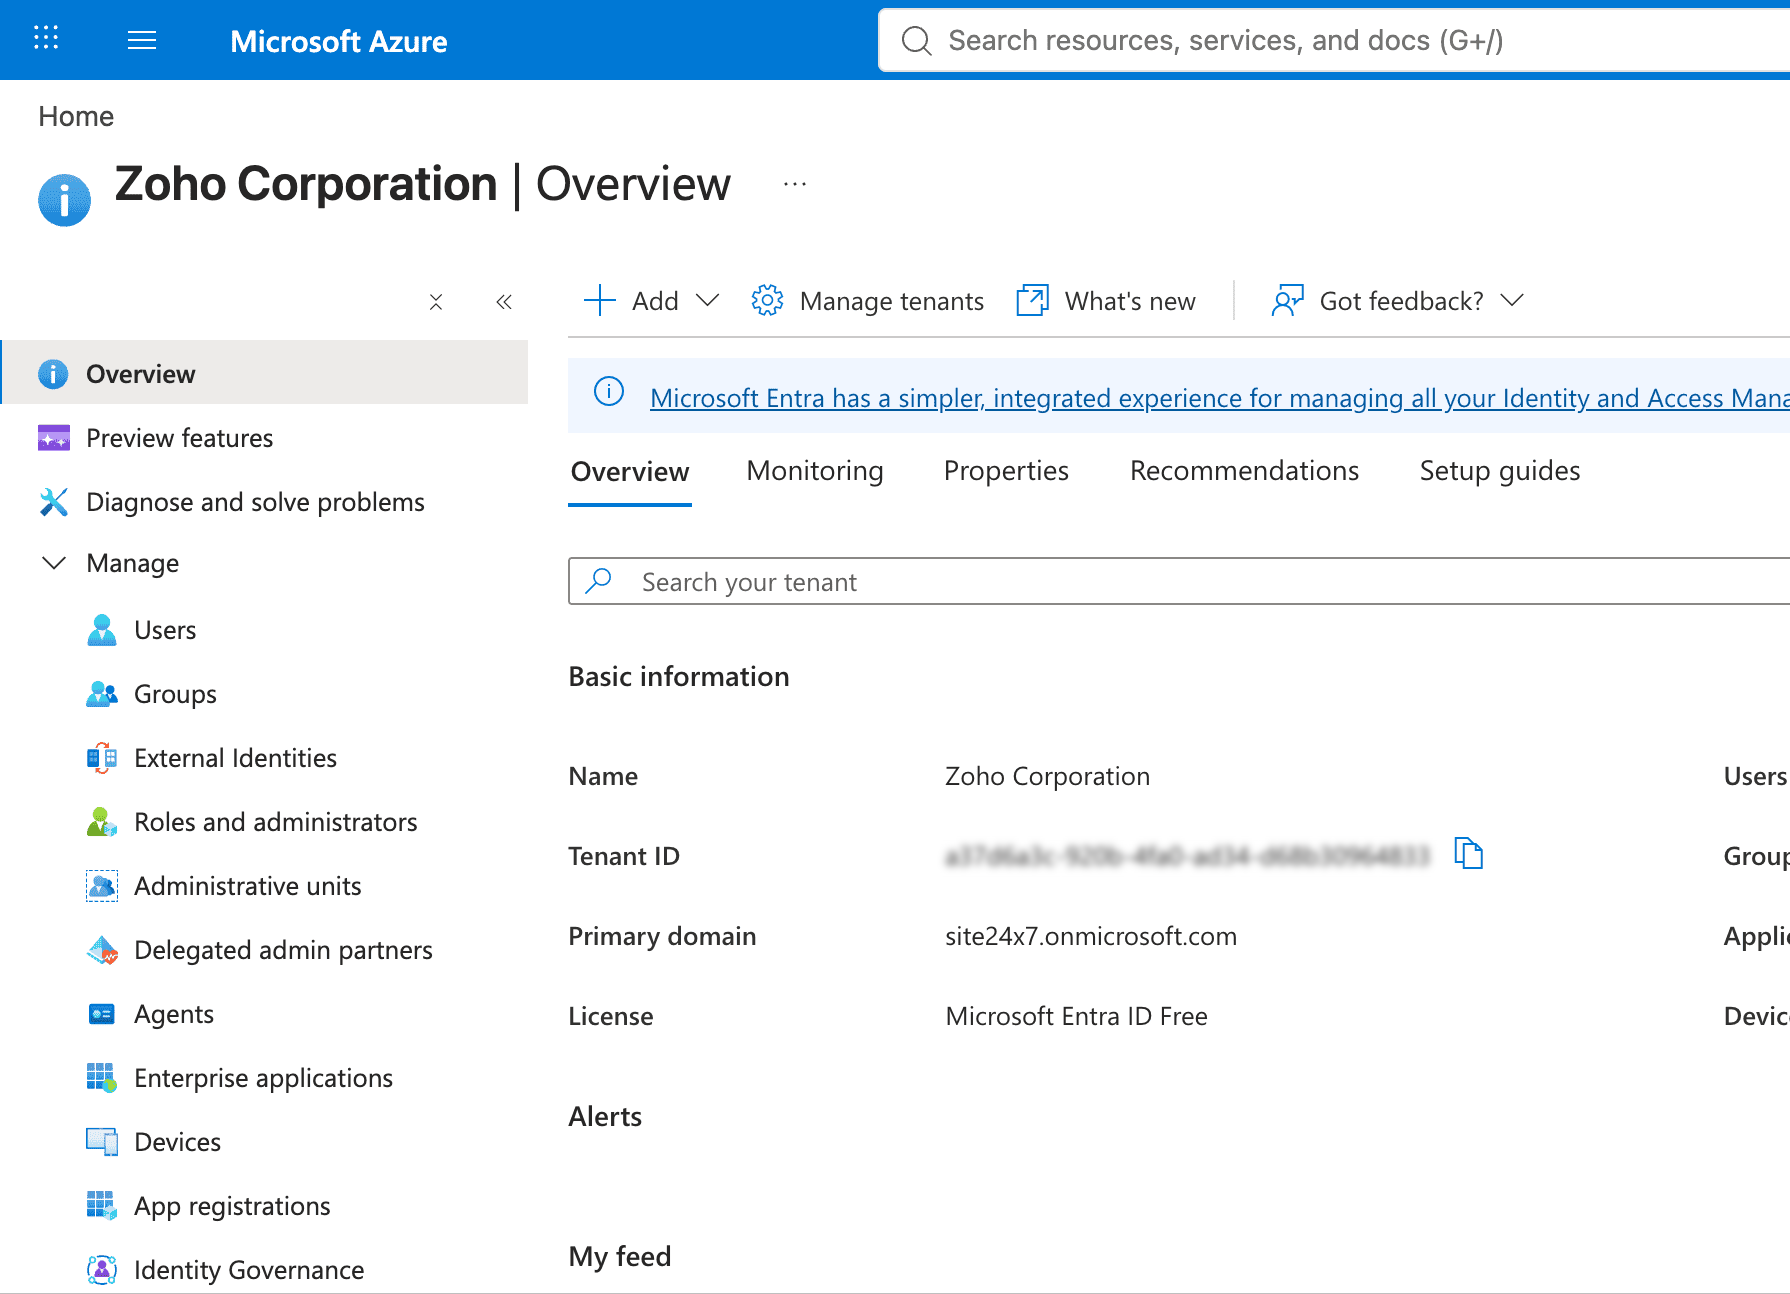1790x1294 pixels.
Task: Click the search magnifier icon in top bar
Action: pyautogui.click(x=916, y=40)
